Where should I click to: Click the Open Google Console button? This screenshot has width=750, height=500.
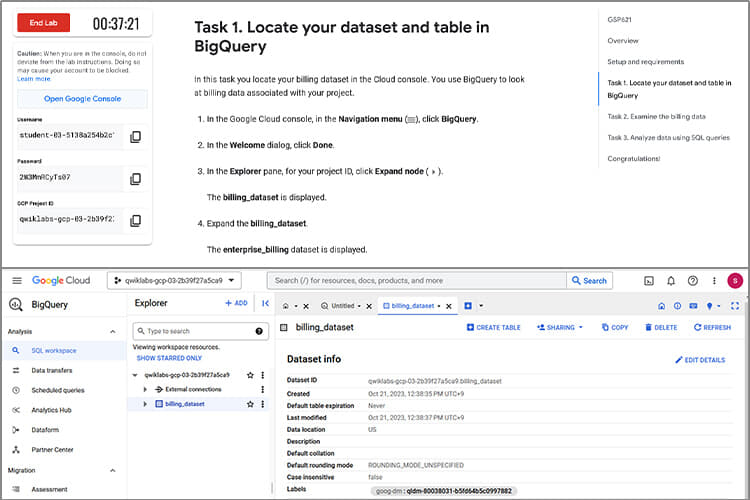click(82, 99)
